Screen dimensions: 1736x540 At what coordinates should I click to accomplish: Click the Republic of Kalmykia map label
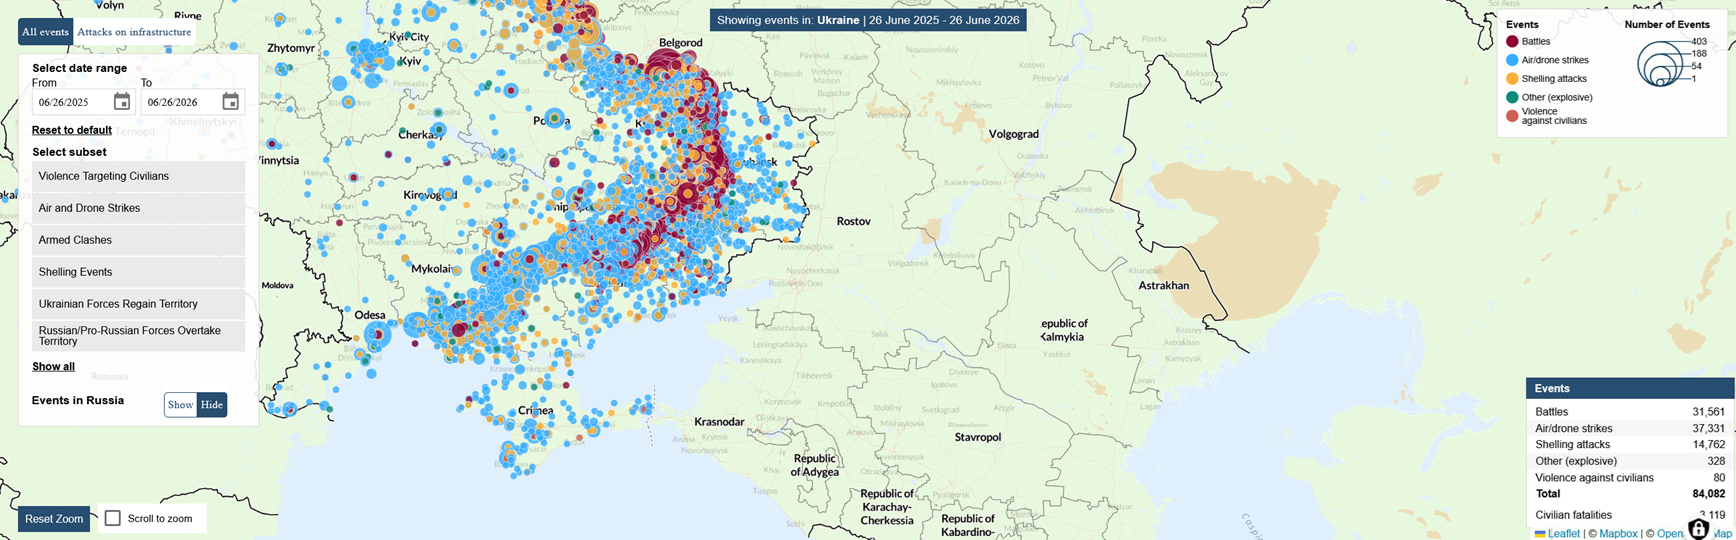pyautogui.click(x=1064, y=330)
